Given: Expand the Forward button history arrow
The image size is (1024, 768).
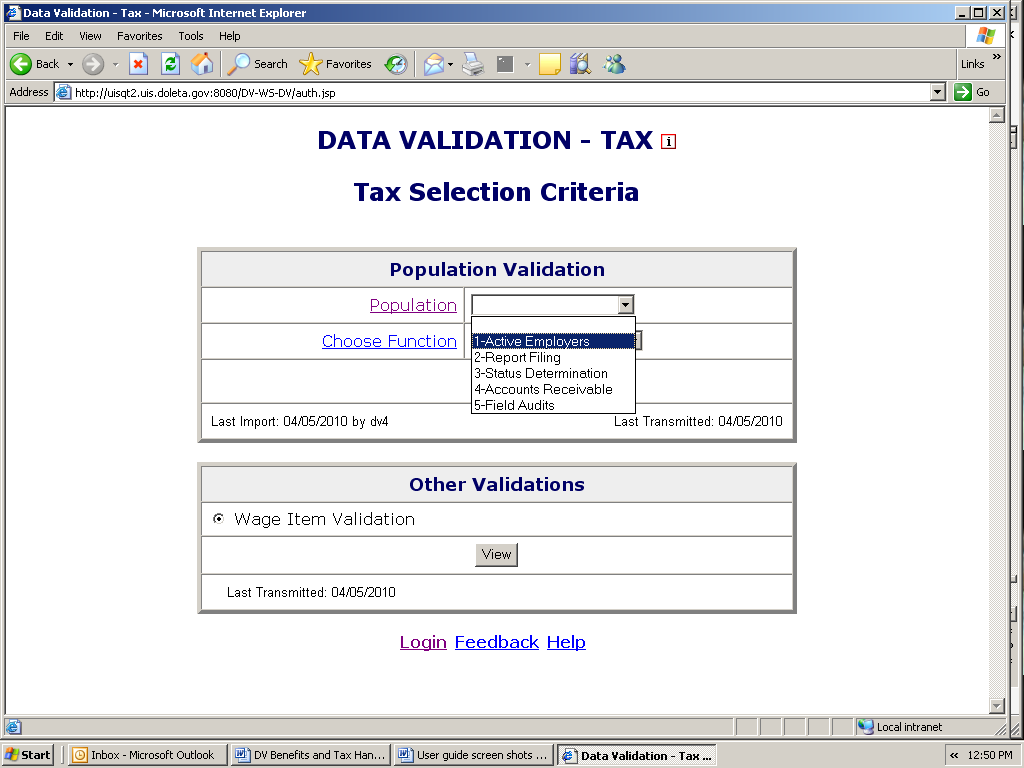Looking at the screenshot, I should (116, 64).
